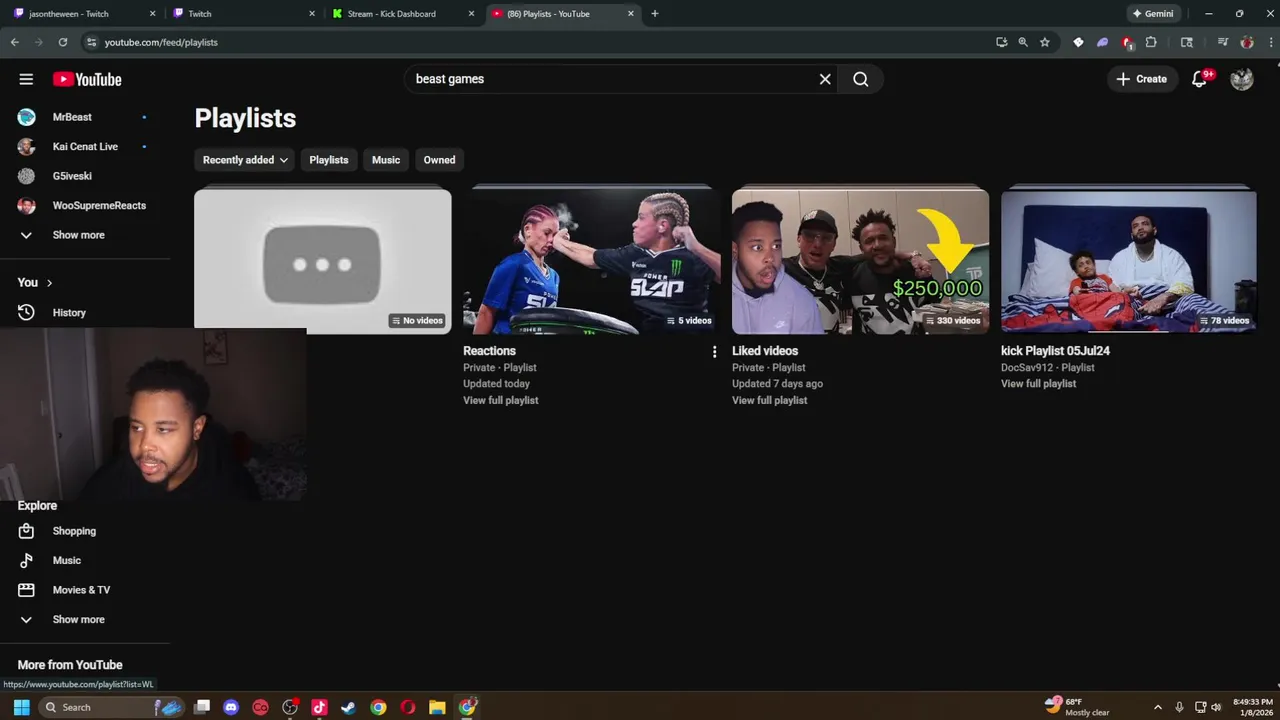
Task: Click the Gemini button in Chrome
Action: (x=1152, y=14)
